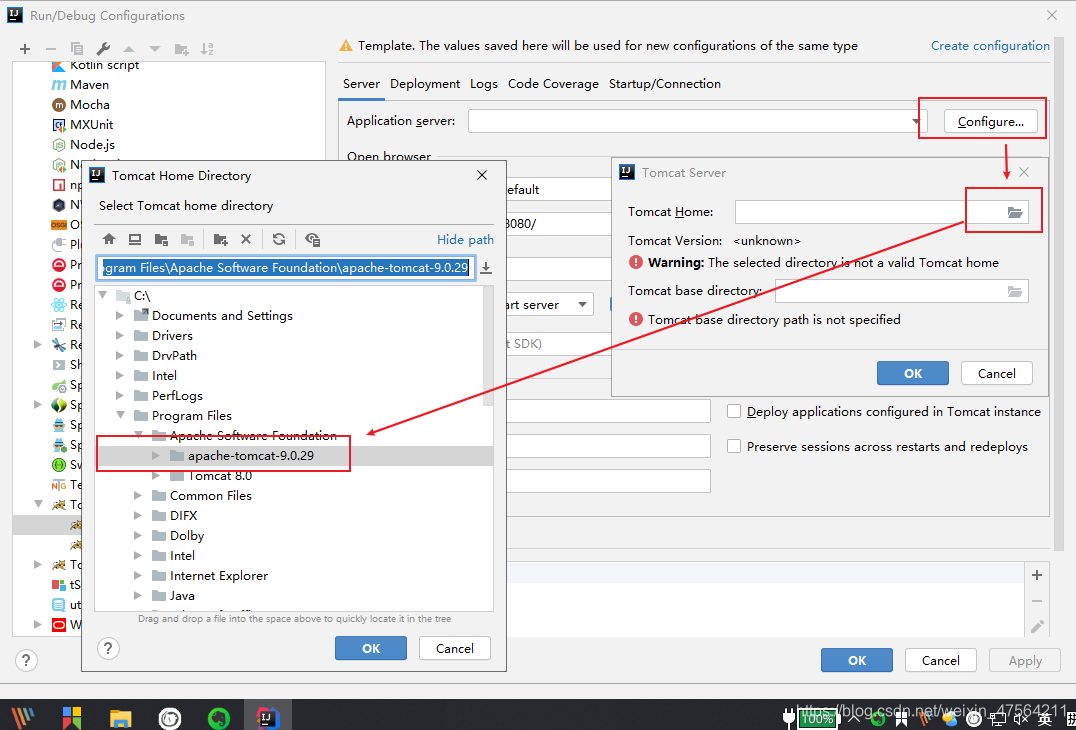Move configuration up arrow icon
The image size is (1076, 730).
tap(128, 49)
